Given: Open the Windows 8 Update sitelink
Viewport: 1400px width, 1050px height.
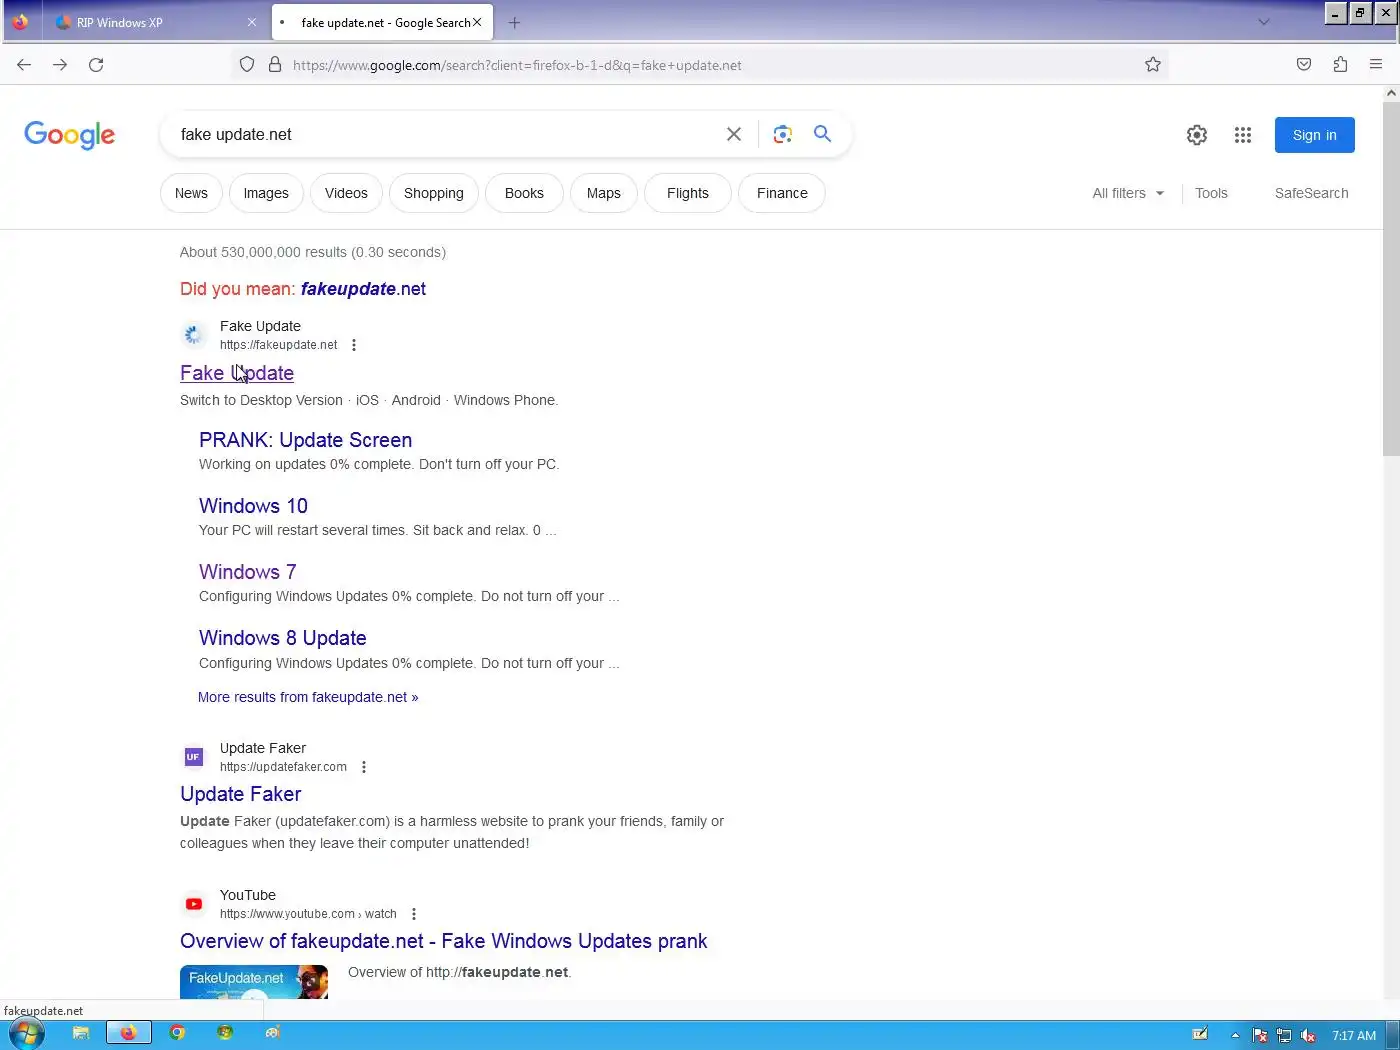Looking at the screenshot, I should click(282, 638).
